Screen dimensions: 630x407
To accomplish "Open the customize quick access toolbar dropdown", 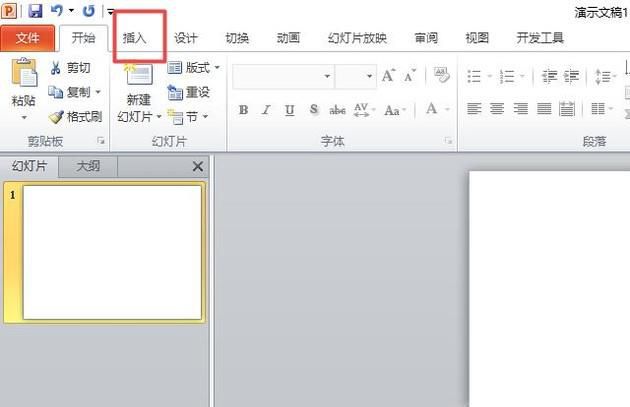I will click(x=110, y=12).
